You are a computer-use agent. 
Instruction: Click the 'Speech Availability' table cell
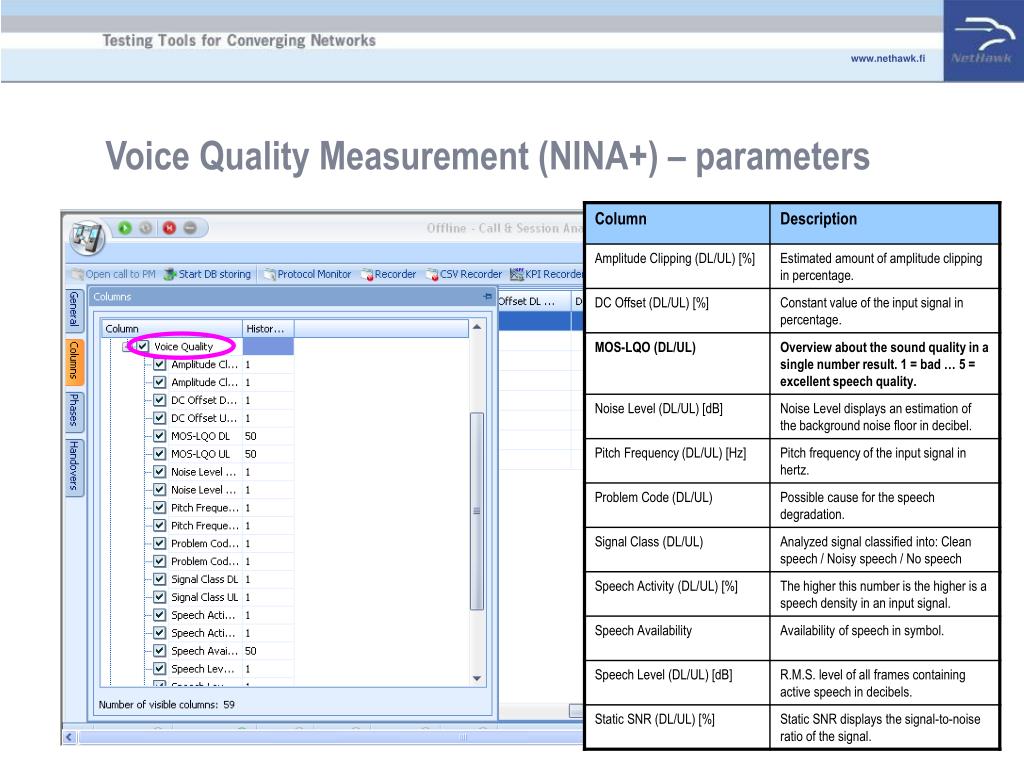[677, 638]
